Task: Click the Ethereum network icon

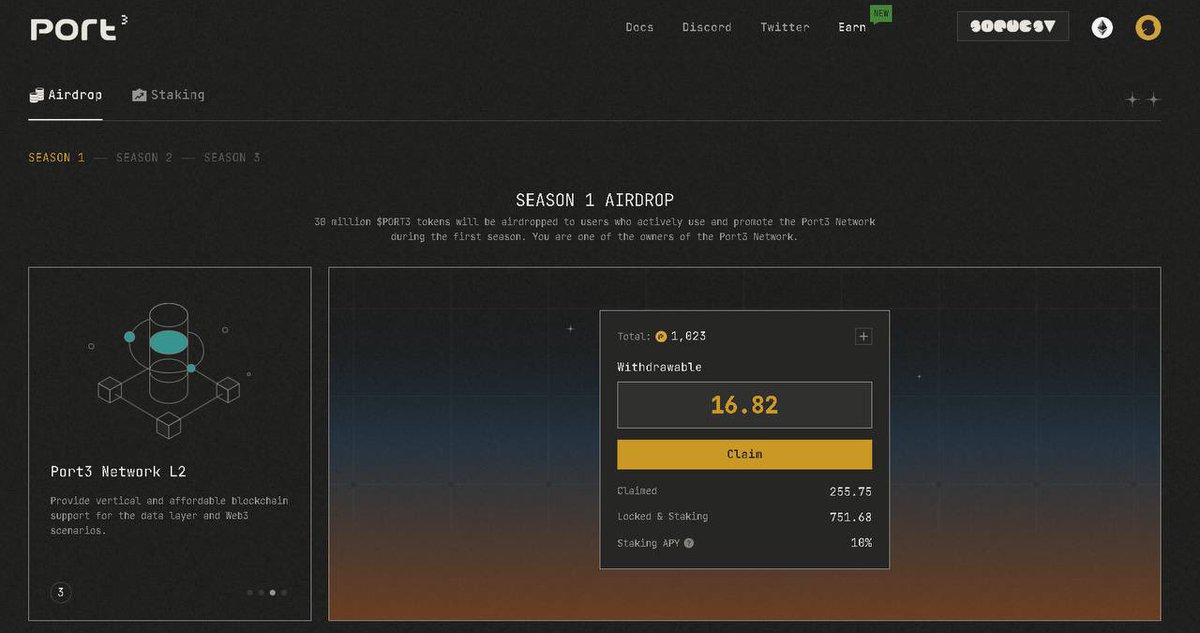Action: [x=1102, y=27]
